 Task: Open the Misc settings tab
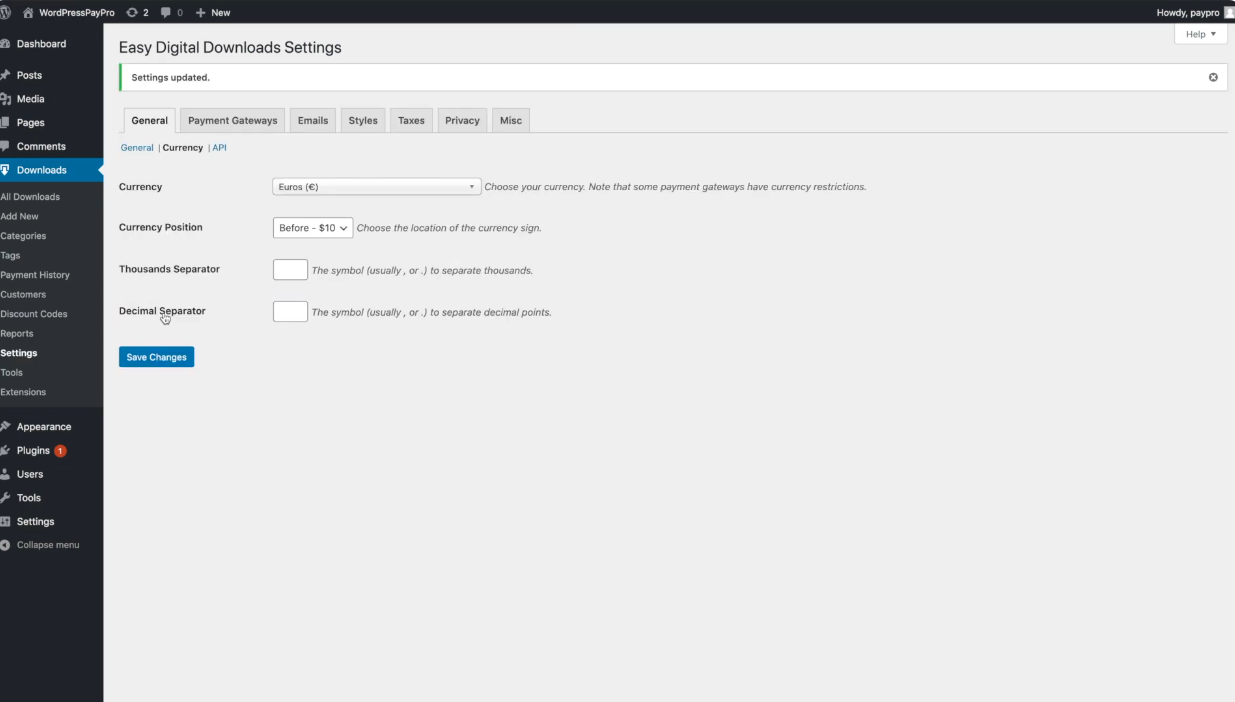click(510, 120)
